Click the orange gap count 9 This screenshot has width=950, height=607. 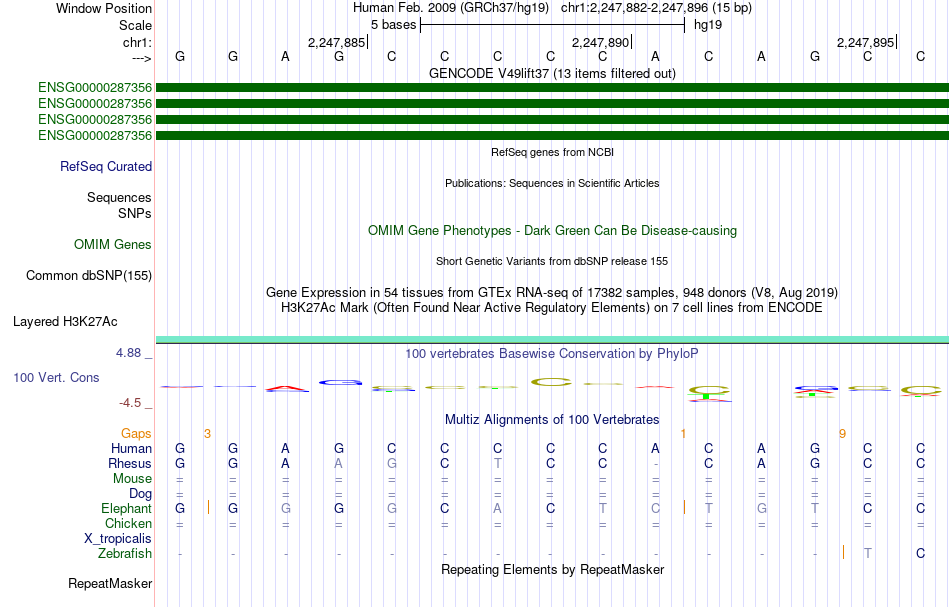tap(842, 434)
